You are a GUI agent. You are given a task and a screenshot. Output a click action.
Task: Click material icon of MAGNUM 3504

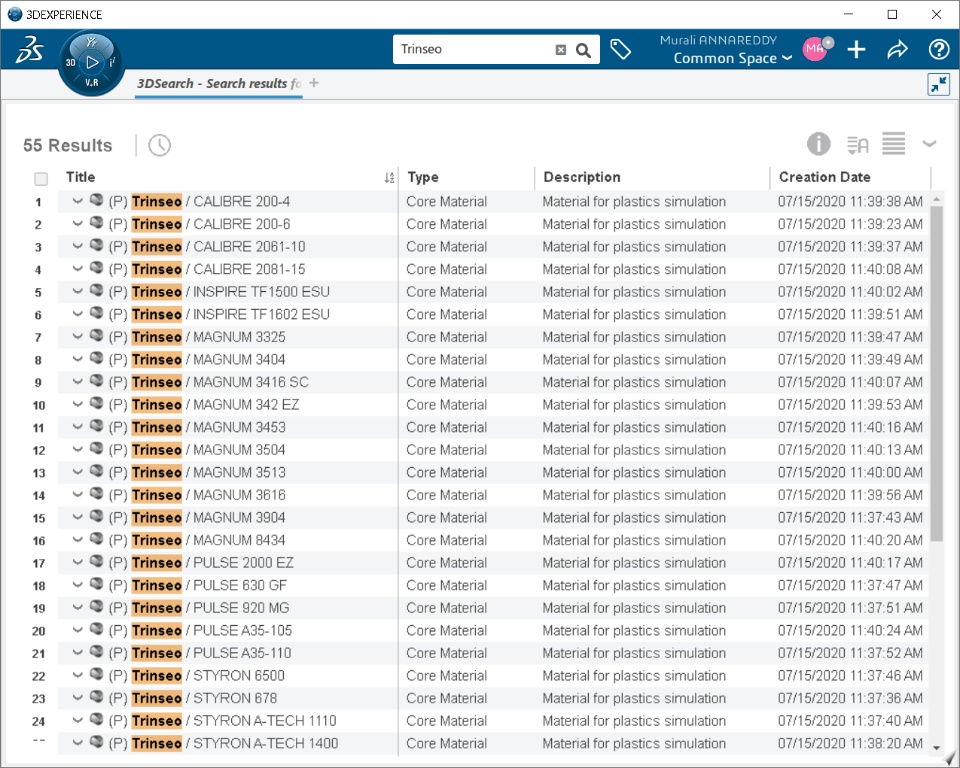coord(96,448)
